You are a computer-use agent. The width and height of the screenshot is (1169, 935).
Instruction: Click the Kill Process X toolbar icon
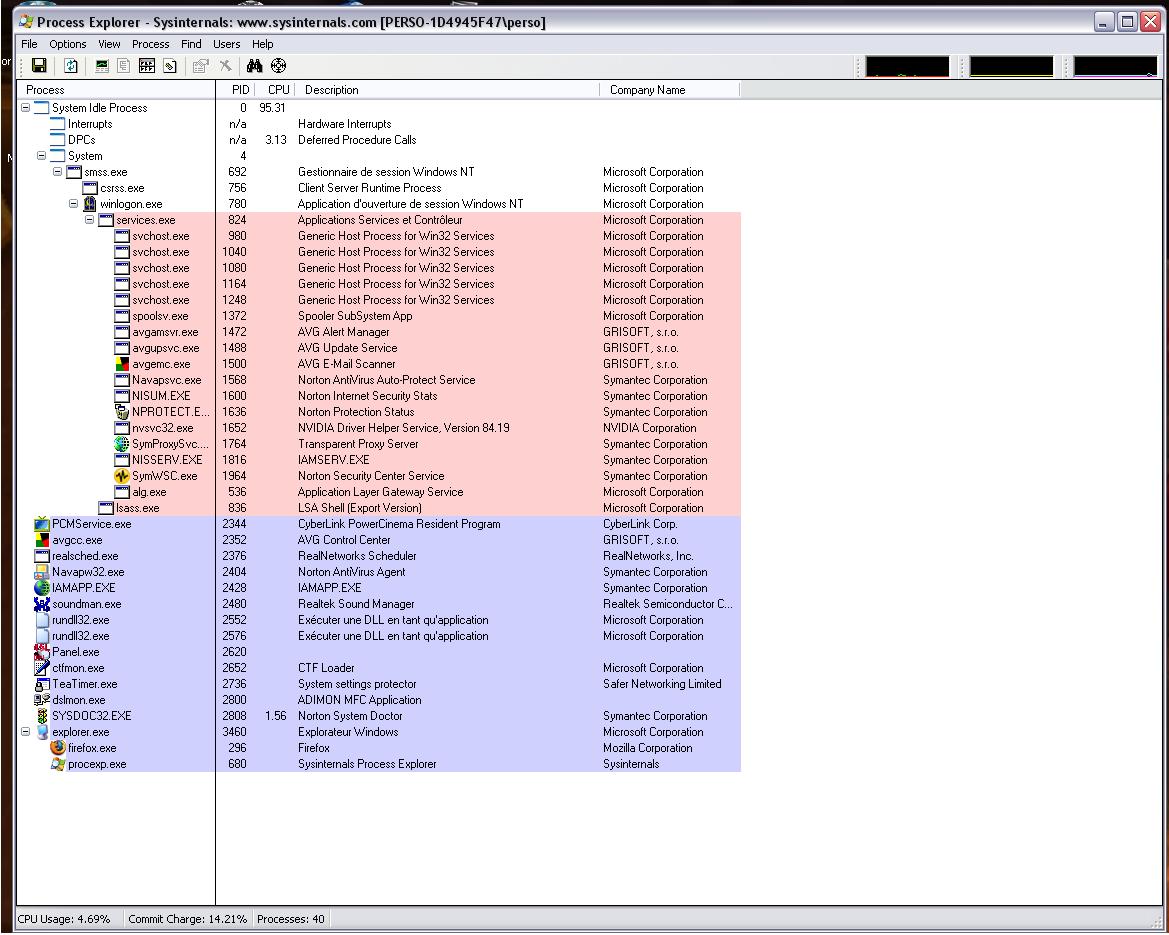pyautogui.click(x=225, y=66)
